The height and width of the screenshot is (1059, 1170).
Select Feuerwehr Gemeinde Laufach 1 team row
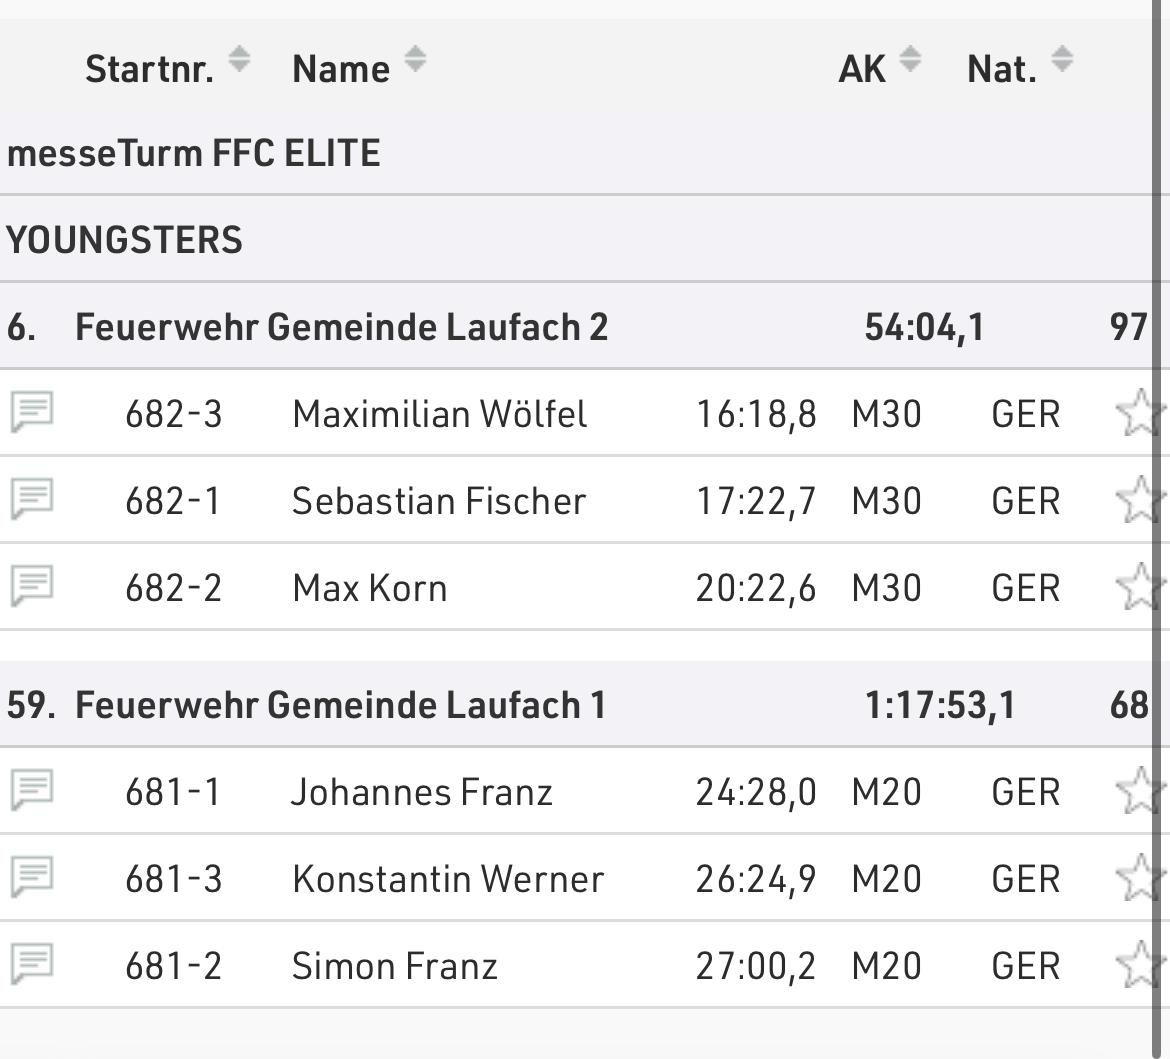[x=340, y=705]
